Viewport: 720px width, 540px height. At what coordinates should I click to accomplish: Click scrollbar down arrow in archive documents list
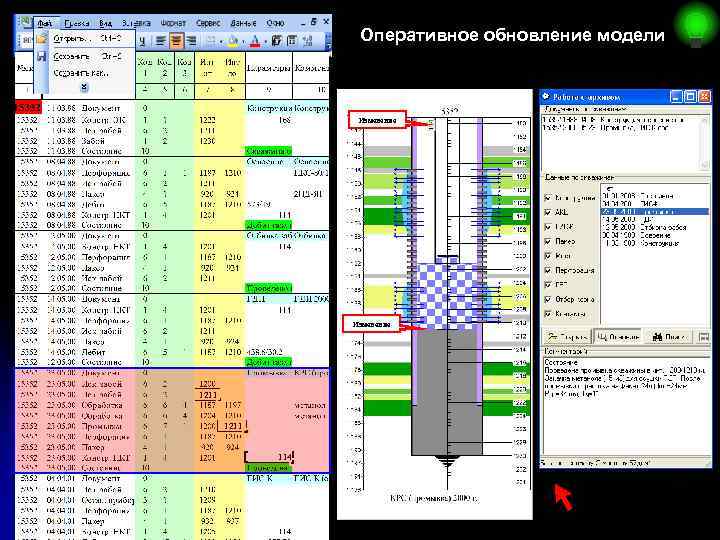(x=705, y=164)
